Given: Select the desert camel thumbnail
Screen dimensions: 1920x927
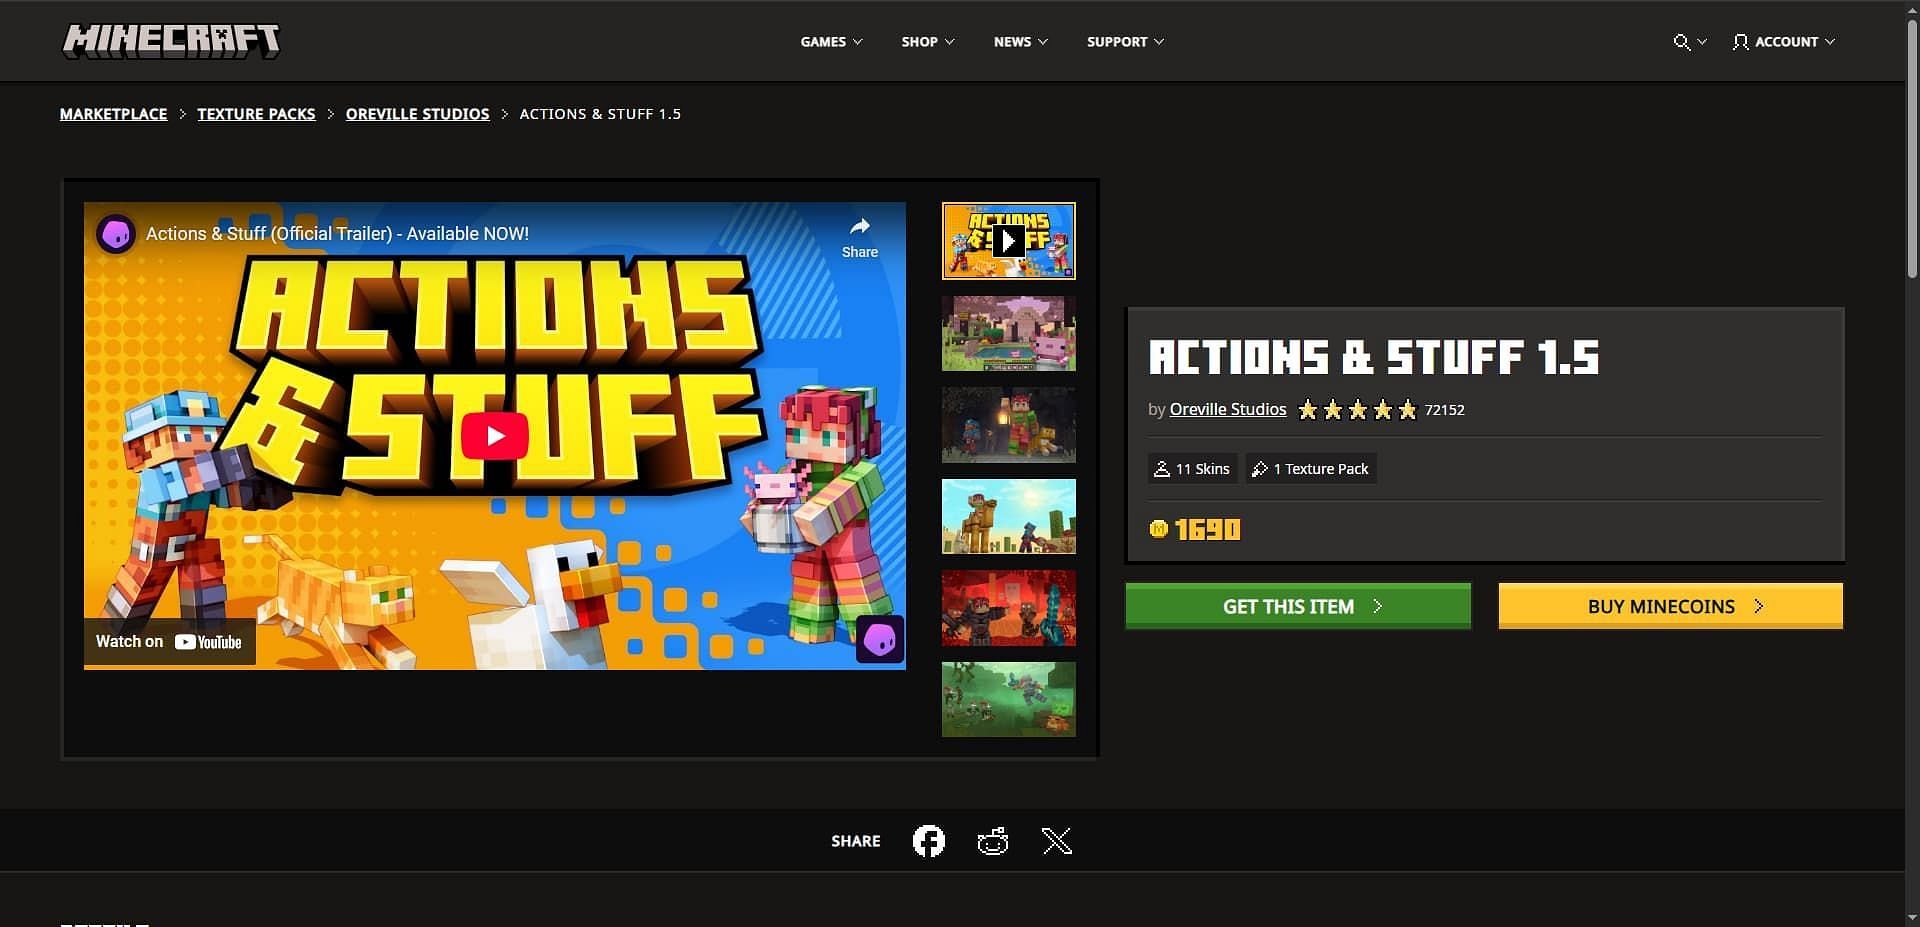Looking at the screenshot, I should tap(1008, 516).
